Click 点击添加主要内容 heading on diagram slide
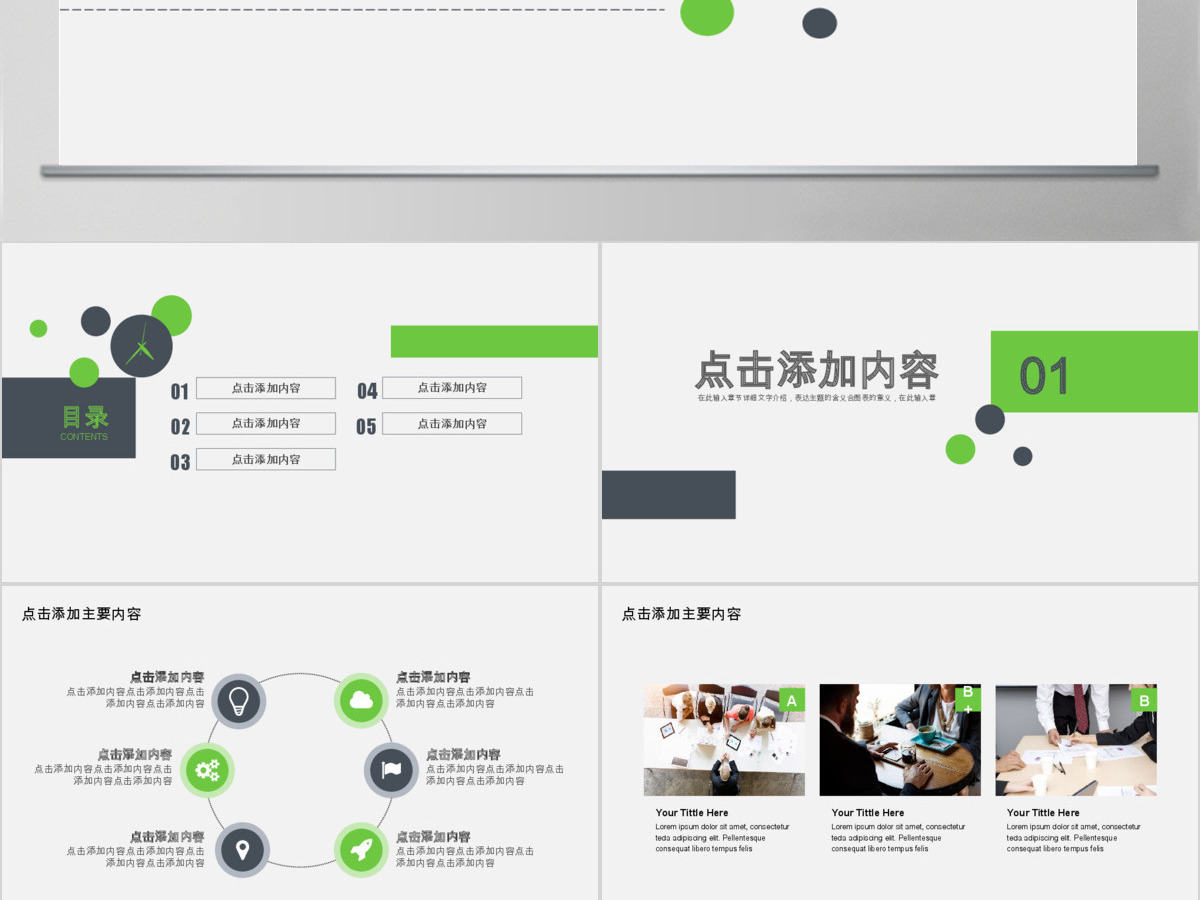 pyautogui.click(x=82, y=614)
